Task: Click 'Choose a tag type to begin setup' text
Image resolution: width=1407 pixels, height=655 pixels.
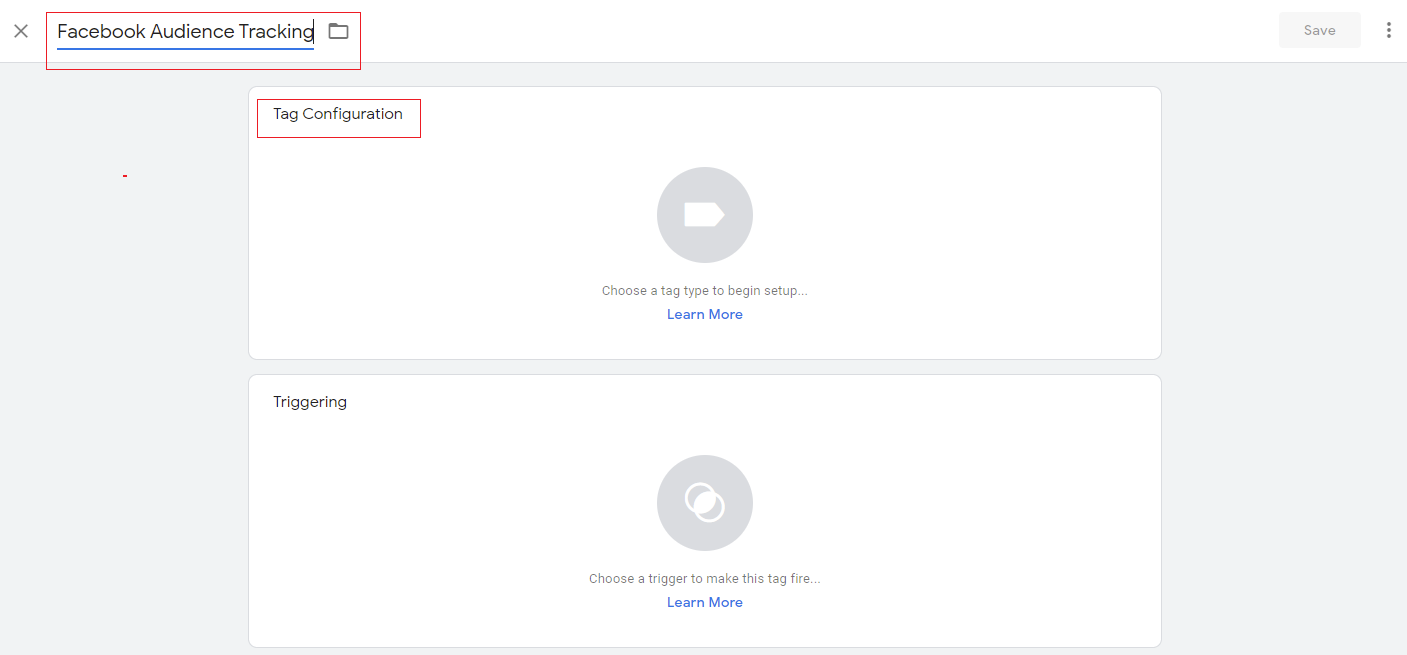Action: (x=704, y=291)
